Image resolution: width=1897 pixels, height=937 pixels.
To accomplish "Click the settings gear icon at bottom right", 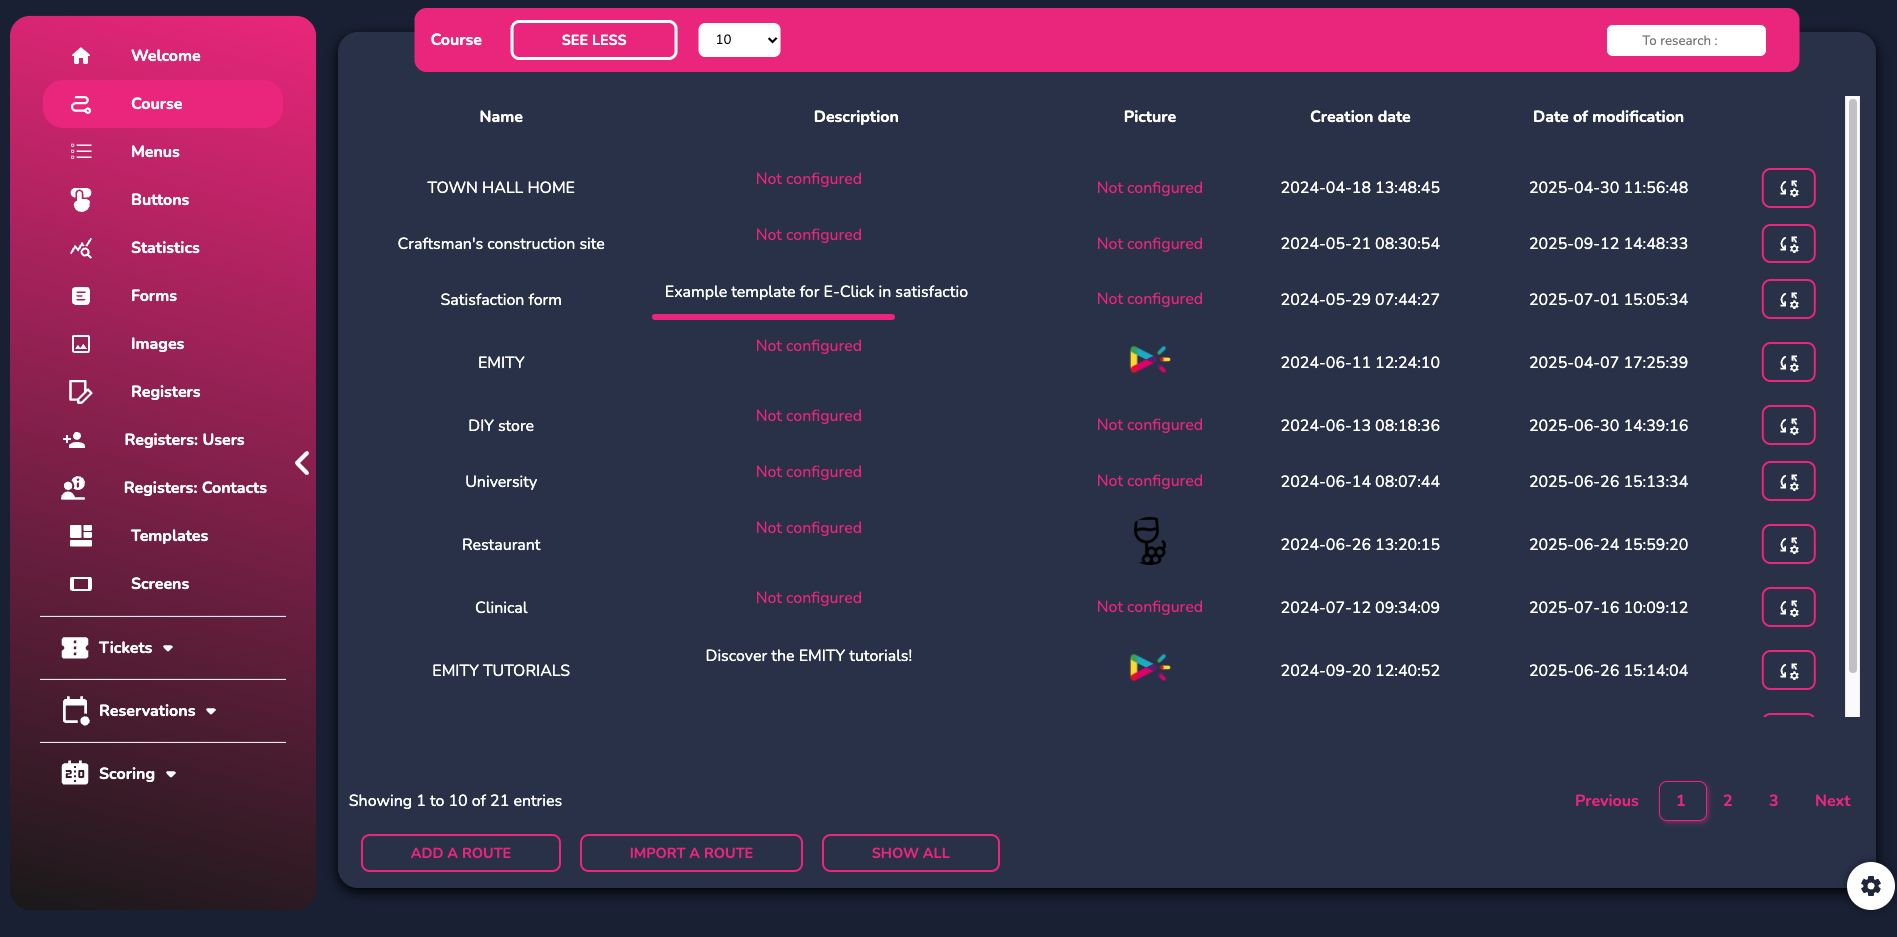I will (x=1870, y=886).
